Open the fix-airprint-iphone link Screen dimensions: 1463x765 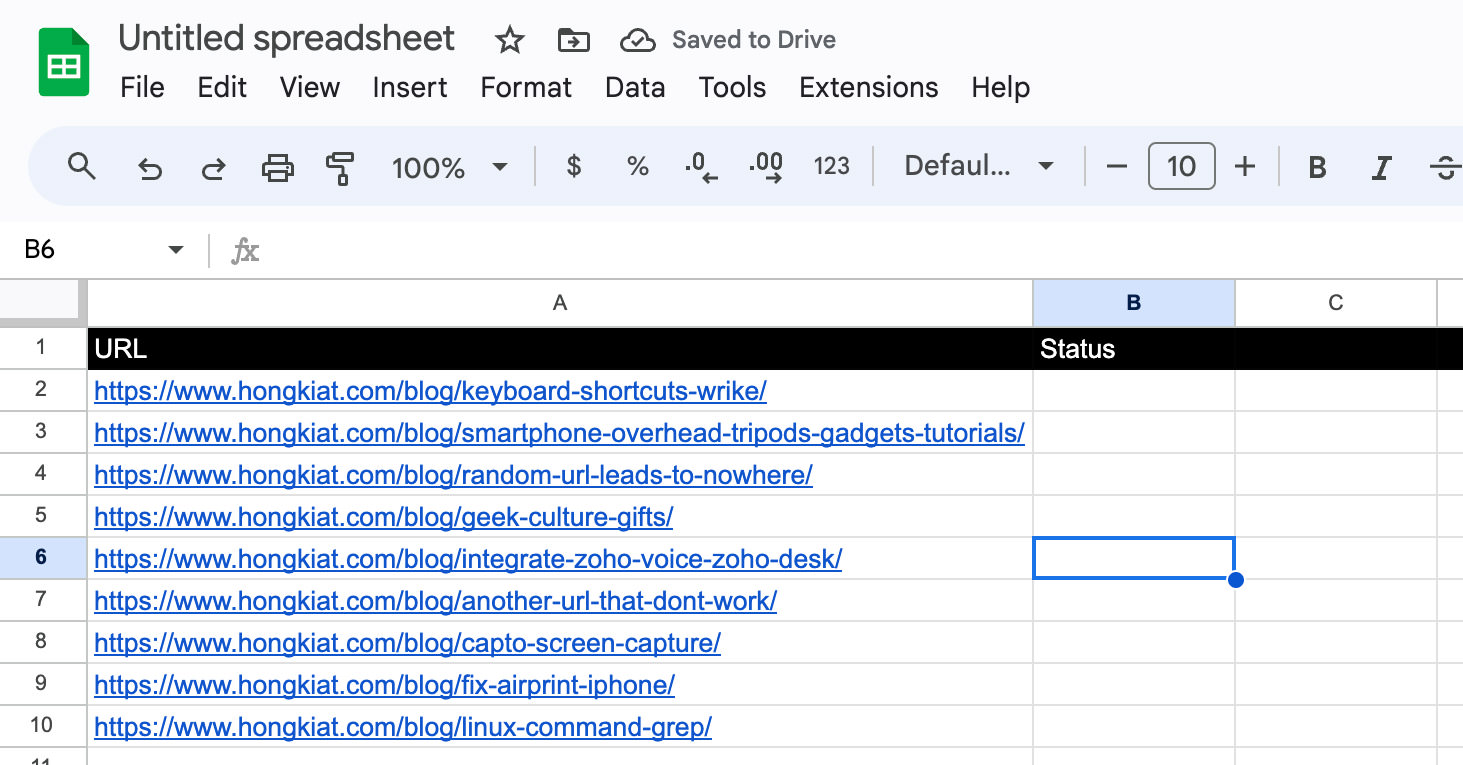[384, 685]
